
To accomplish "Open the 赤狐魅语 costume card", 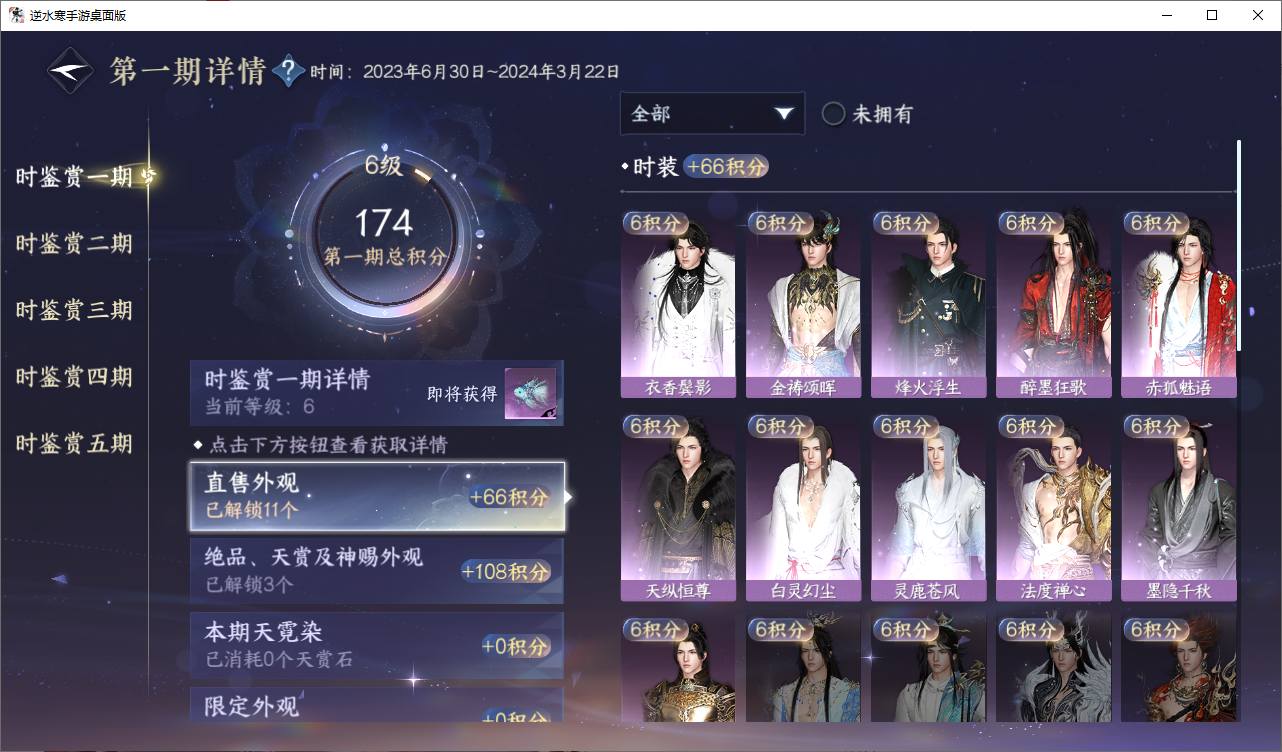I will 1179,305.
